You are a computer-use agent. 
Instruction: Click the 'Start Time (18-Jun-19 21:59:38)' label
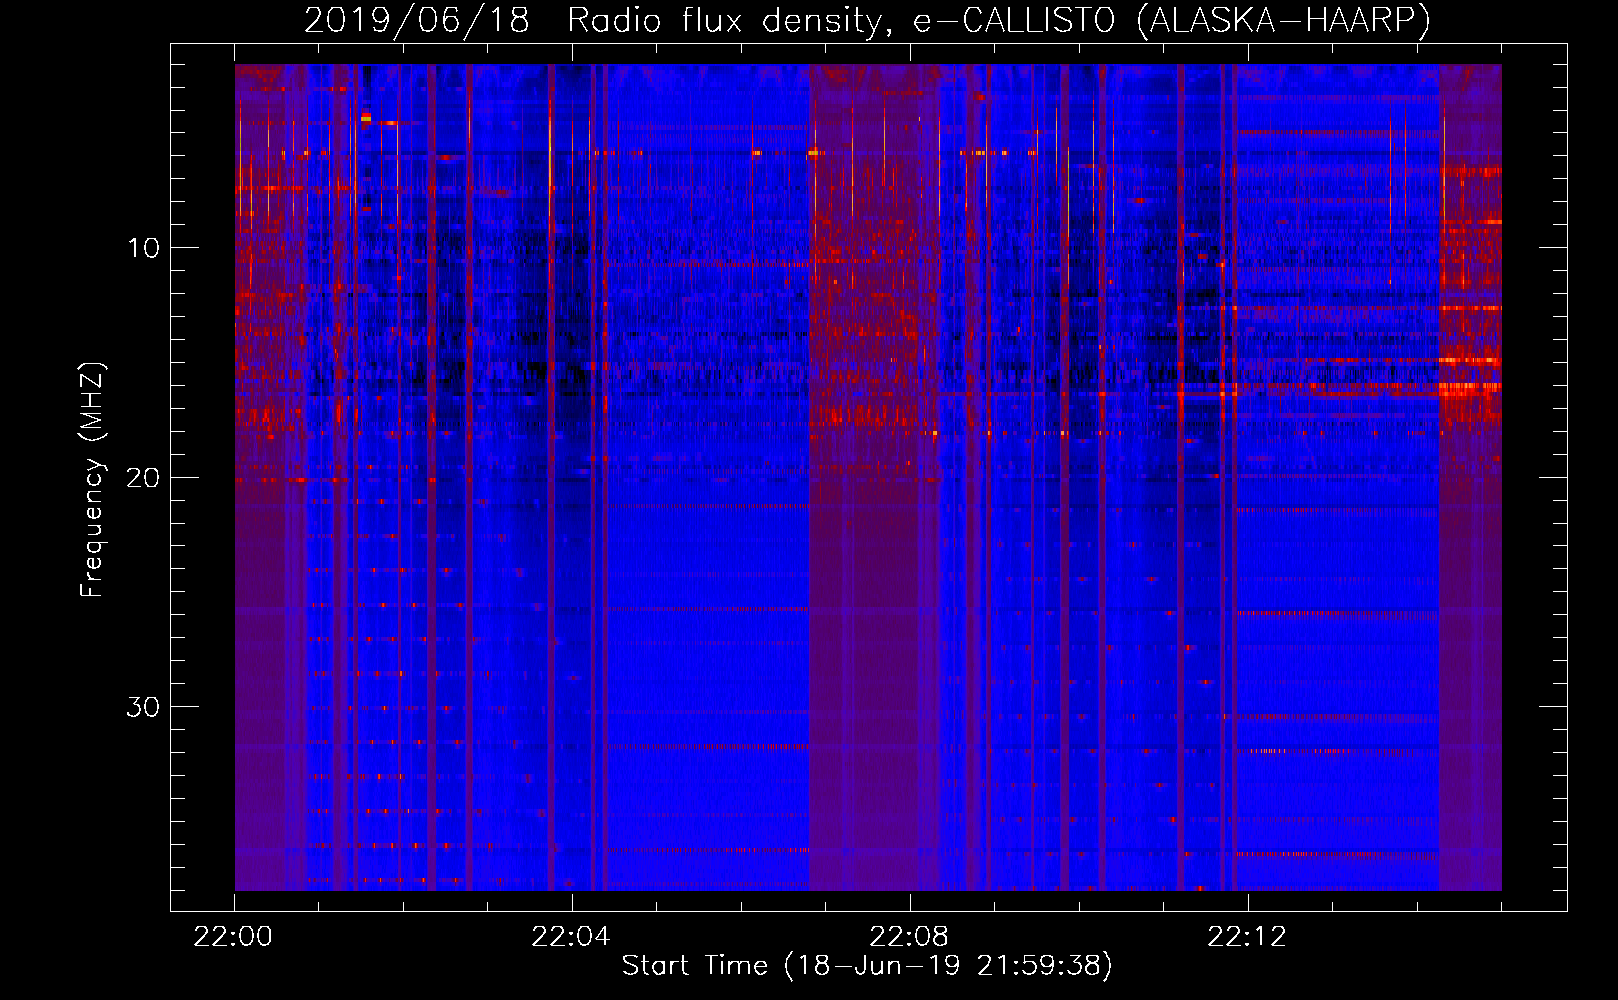[867, 966]
